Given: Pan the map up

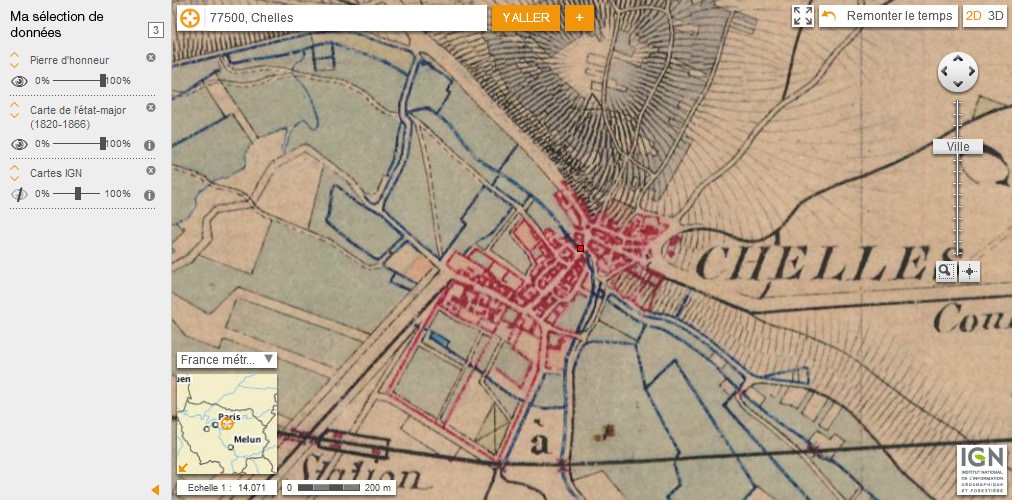Looking at the screenshot, I should tap(958, 59).
